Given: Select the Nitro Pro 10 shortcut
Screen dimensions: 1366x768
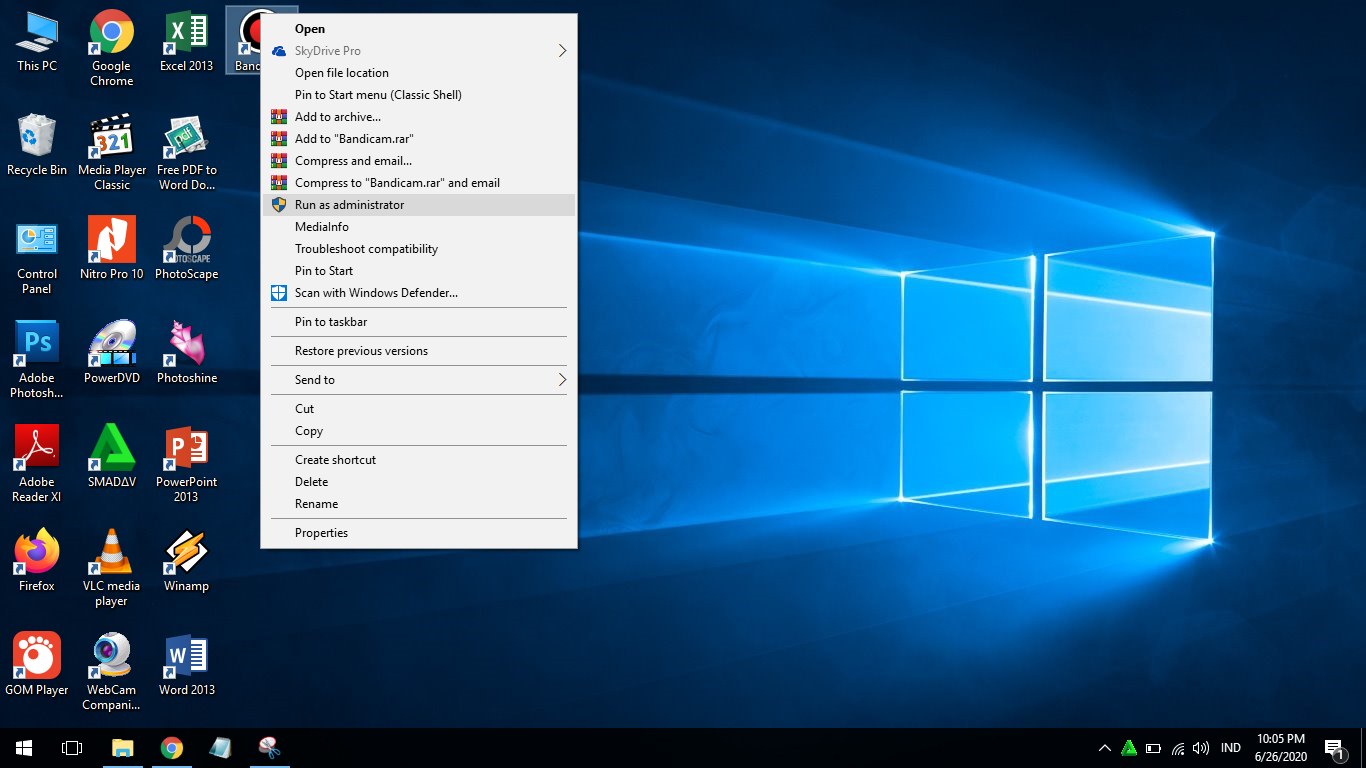Looking at the screenshot, I should 112,250.
